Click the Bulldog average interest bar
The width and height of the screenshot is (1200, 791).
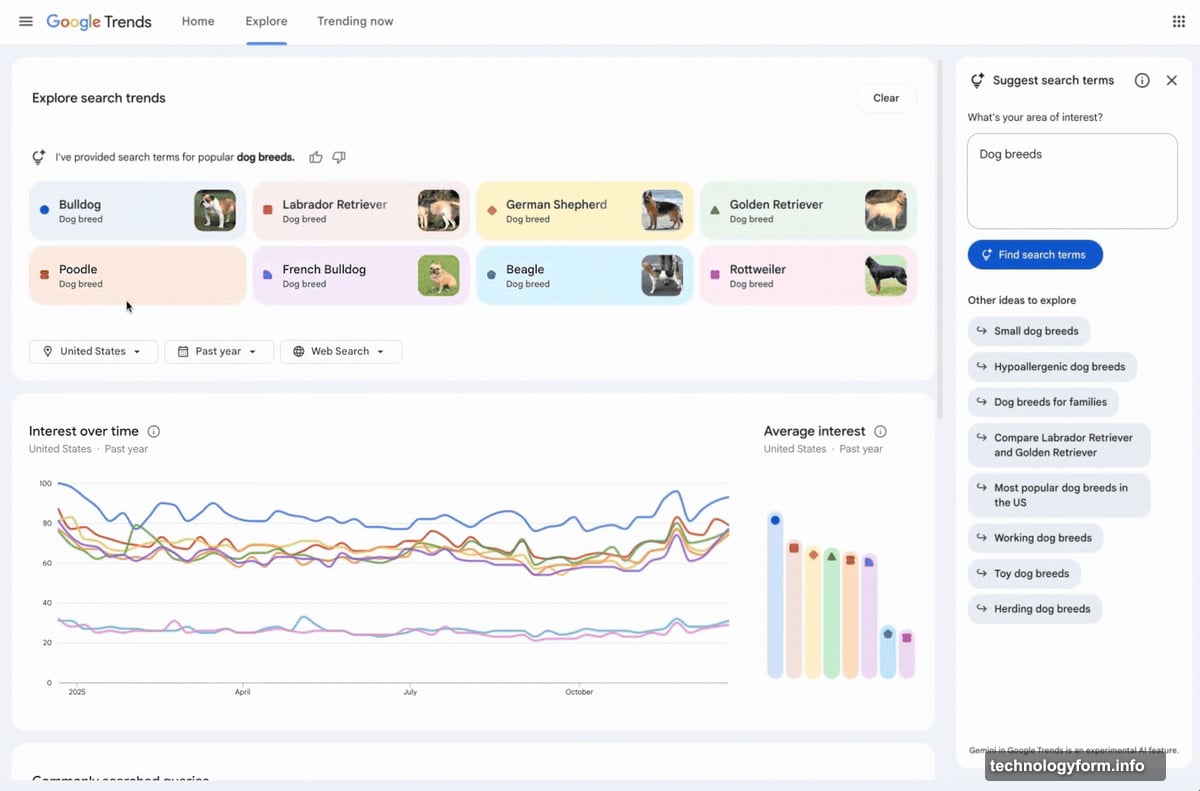coord(775,595)
